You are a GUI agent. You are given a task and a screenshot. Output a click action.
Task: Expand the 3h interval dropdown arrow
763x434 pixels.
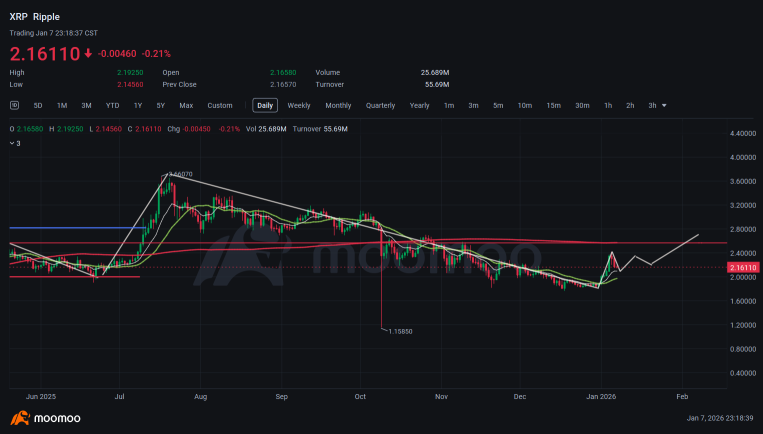pyautogui.click(x=664, y=106)
